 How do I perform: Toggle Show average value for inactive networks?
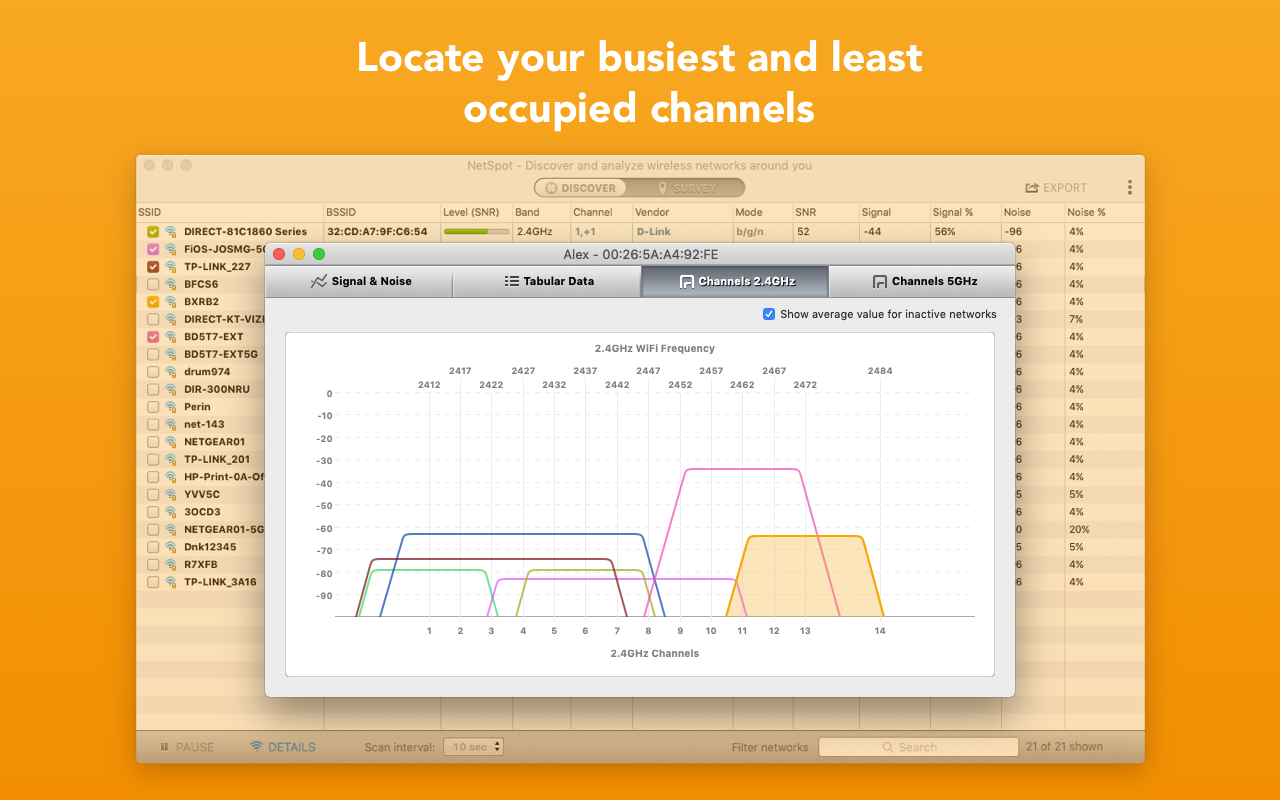pos(769,314)
